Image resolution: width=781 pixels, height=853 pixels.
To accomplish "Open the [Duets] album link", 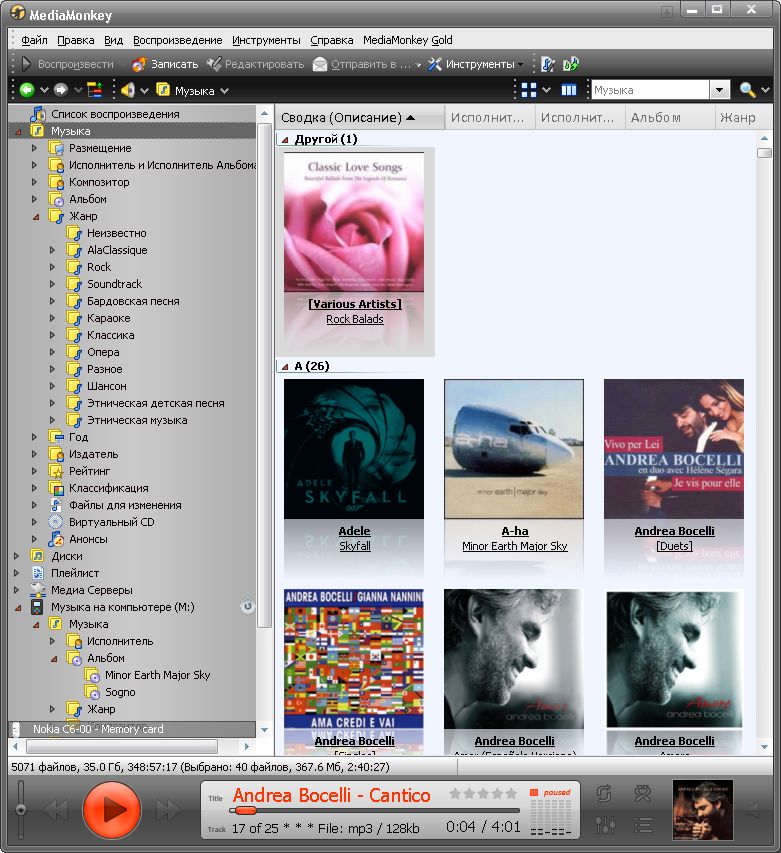I will click(674, 546).
